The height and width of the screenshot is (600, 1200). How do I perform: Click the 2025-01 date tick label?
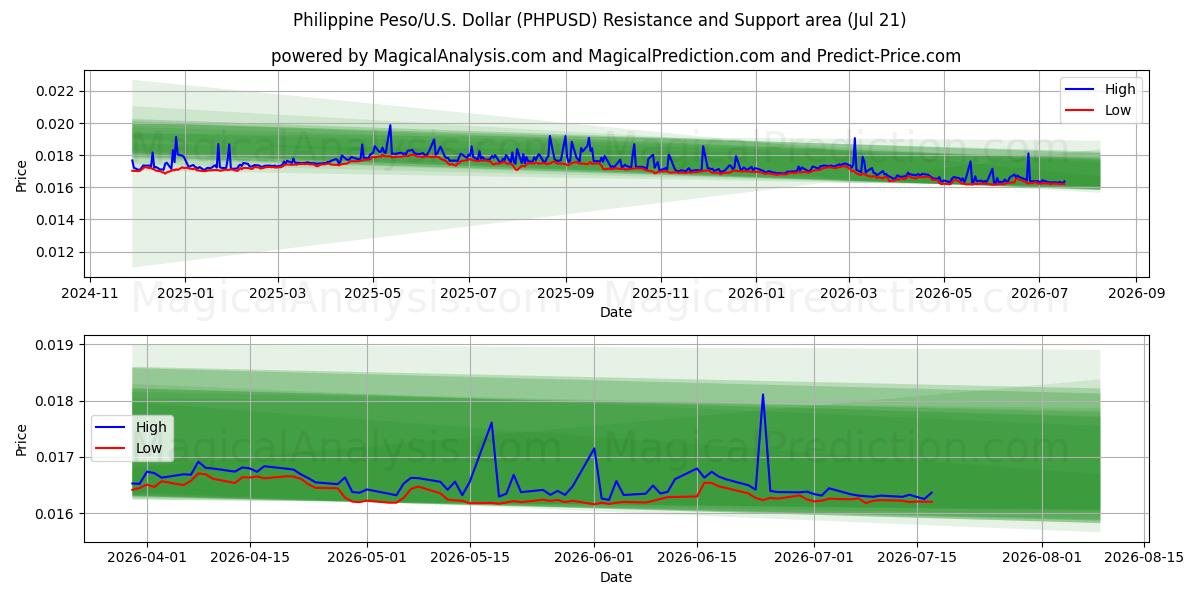click(184, 294)
